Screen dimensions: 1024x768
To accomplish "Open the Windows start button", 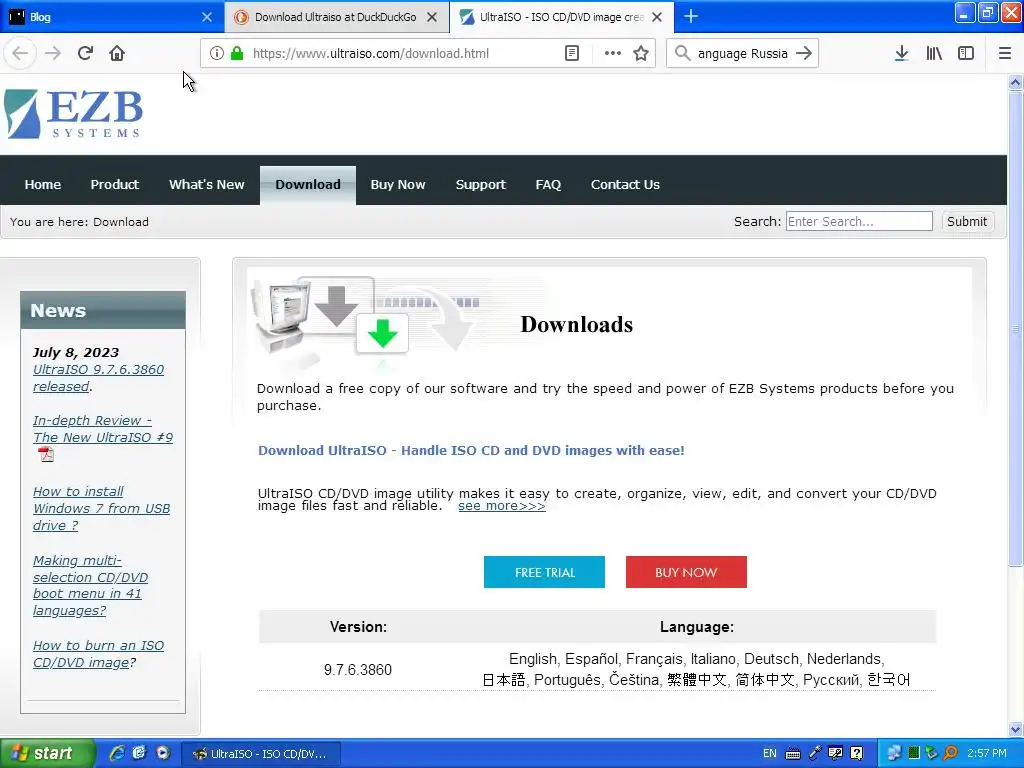I will click(x=47, y=753).
